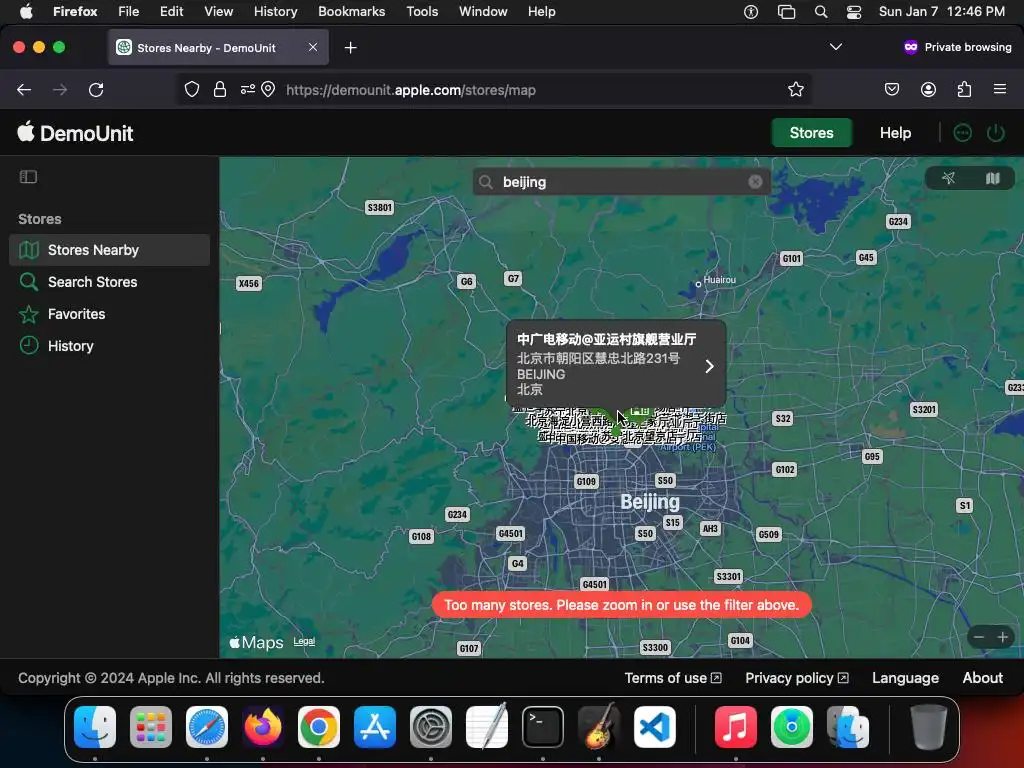Image resolution: width=1024 pixels, height=768 pixels.
Task: Open the extensions puzzle icon
Action: (964, 89)
